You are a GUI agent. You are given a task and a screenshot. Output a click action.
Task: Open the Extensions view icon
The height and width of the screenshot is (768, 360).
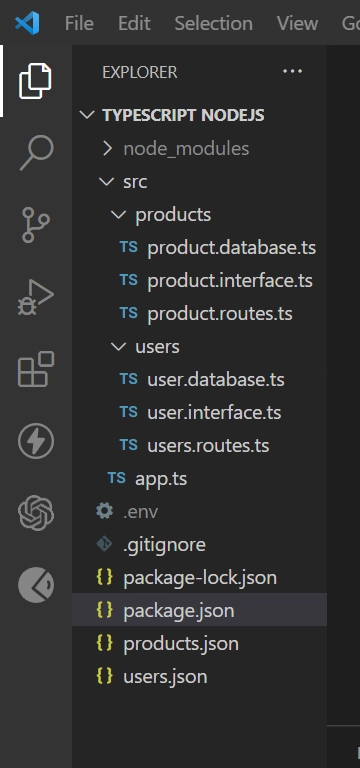tap(36, 369)
